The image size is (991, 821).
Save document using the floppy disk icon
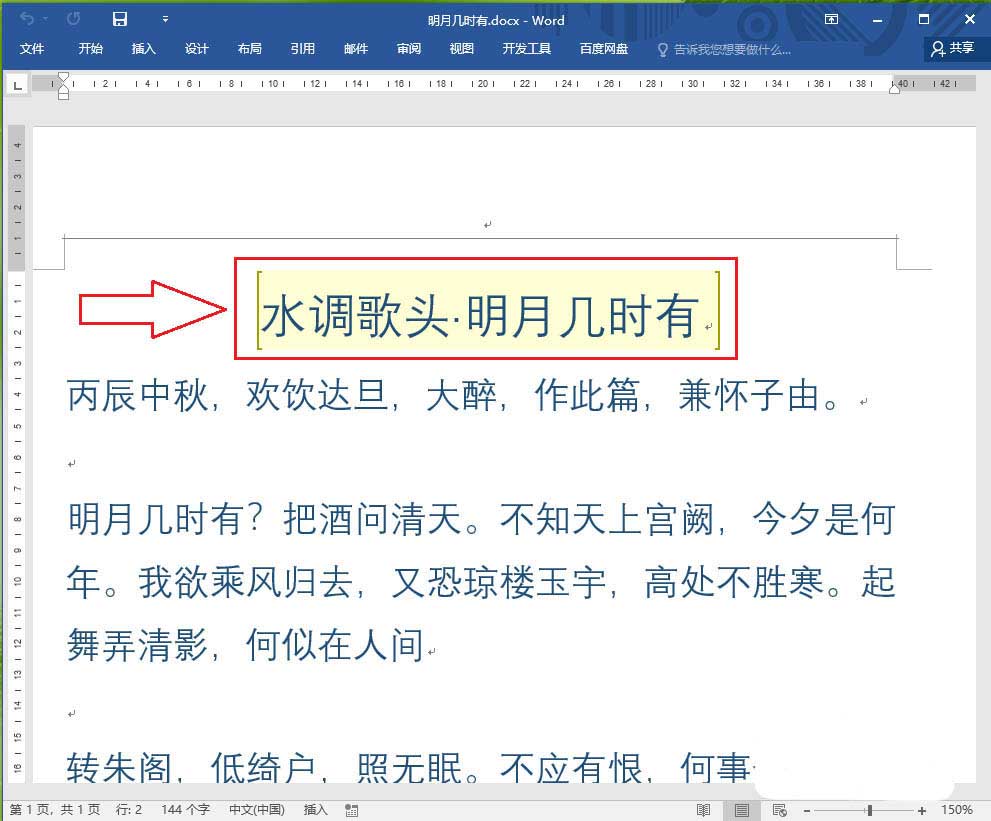pyautogui.click(x=119, y=19)
